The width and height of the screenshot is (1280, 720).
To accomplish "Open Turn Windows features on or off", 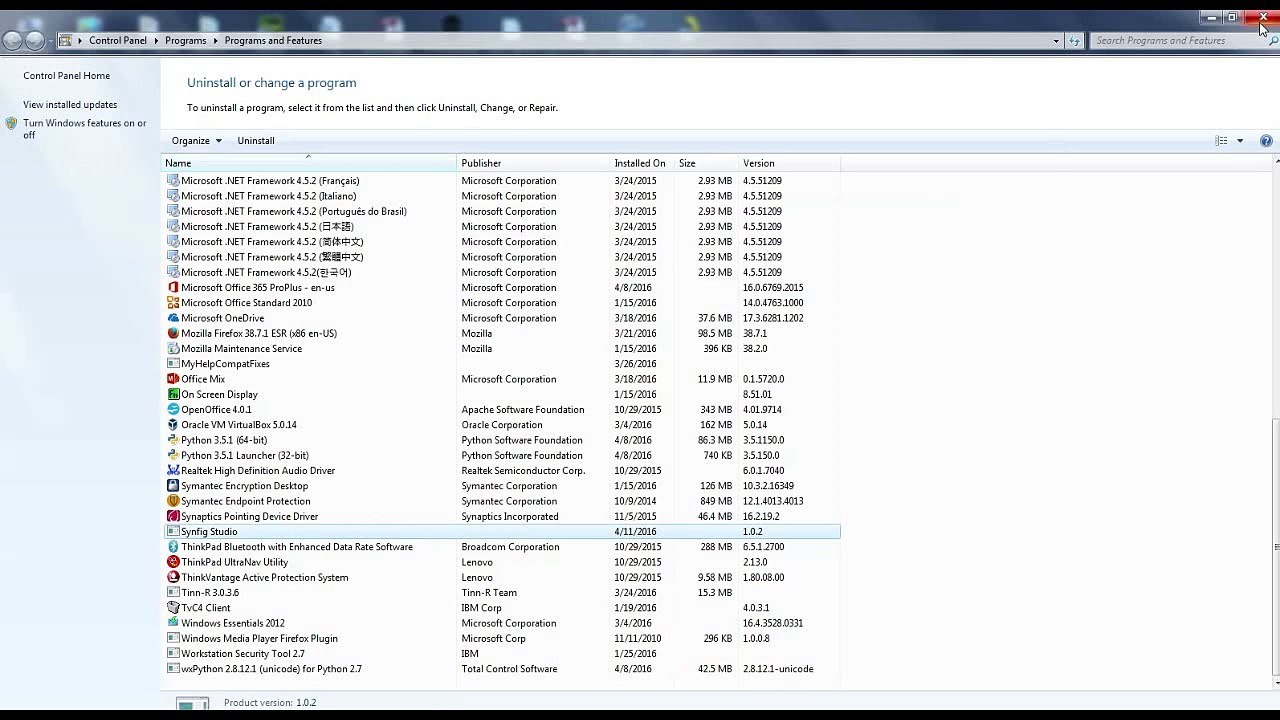I will (x=85, y=130).
